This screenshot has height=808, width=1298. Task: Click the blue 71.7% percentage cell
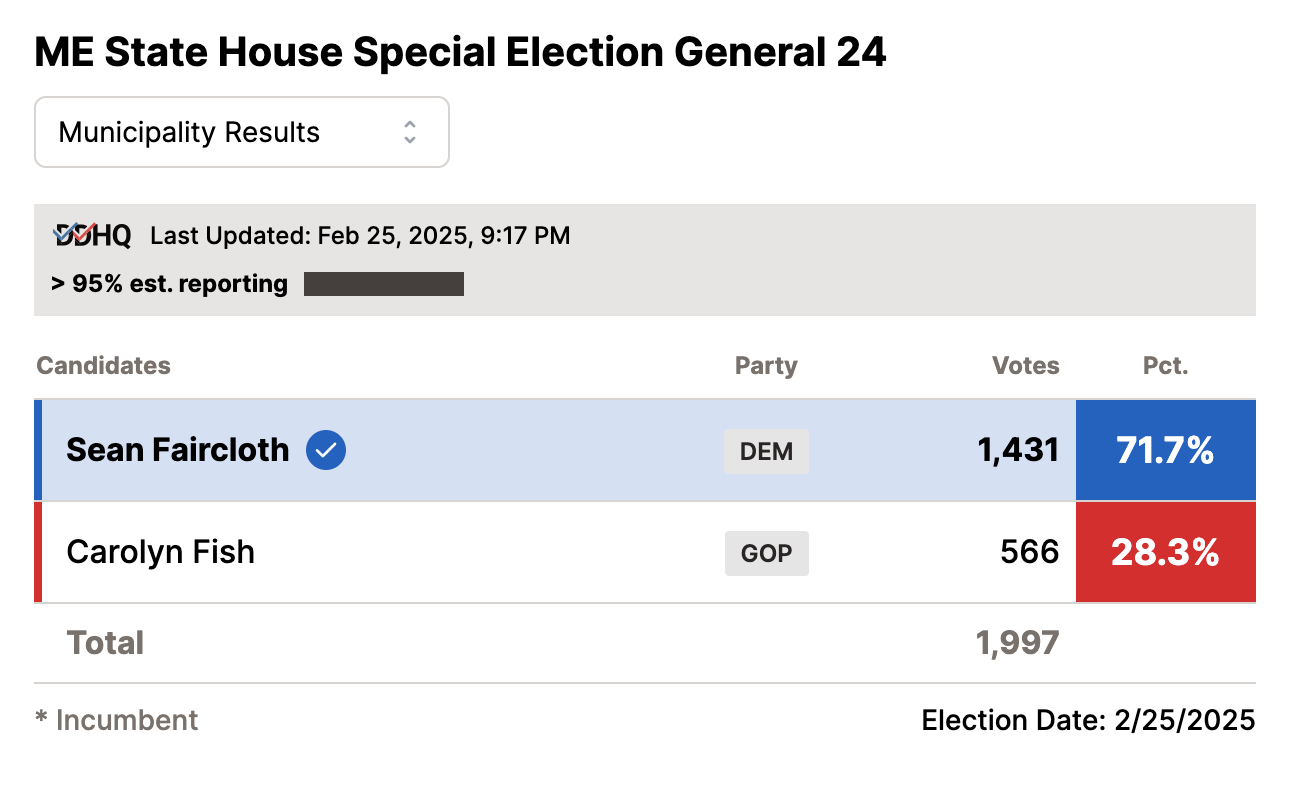[1166, 450]
